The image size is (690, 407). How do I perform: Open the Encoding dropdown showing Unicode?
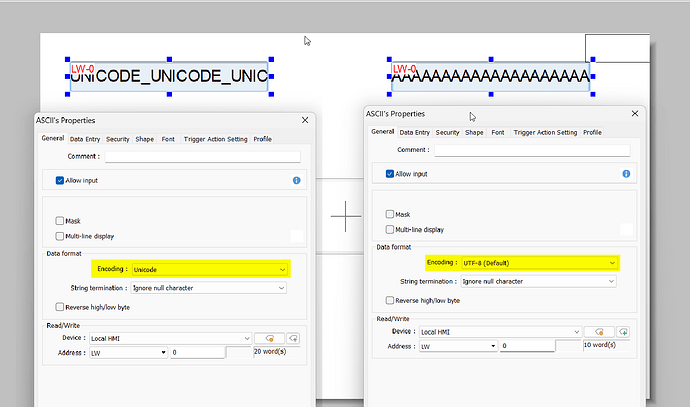(x=210, y=269)
